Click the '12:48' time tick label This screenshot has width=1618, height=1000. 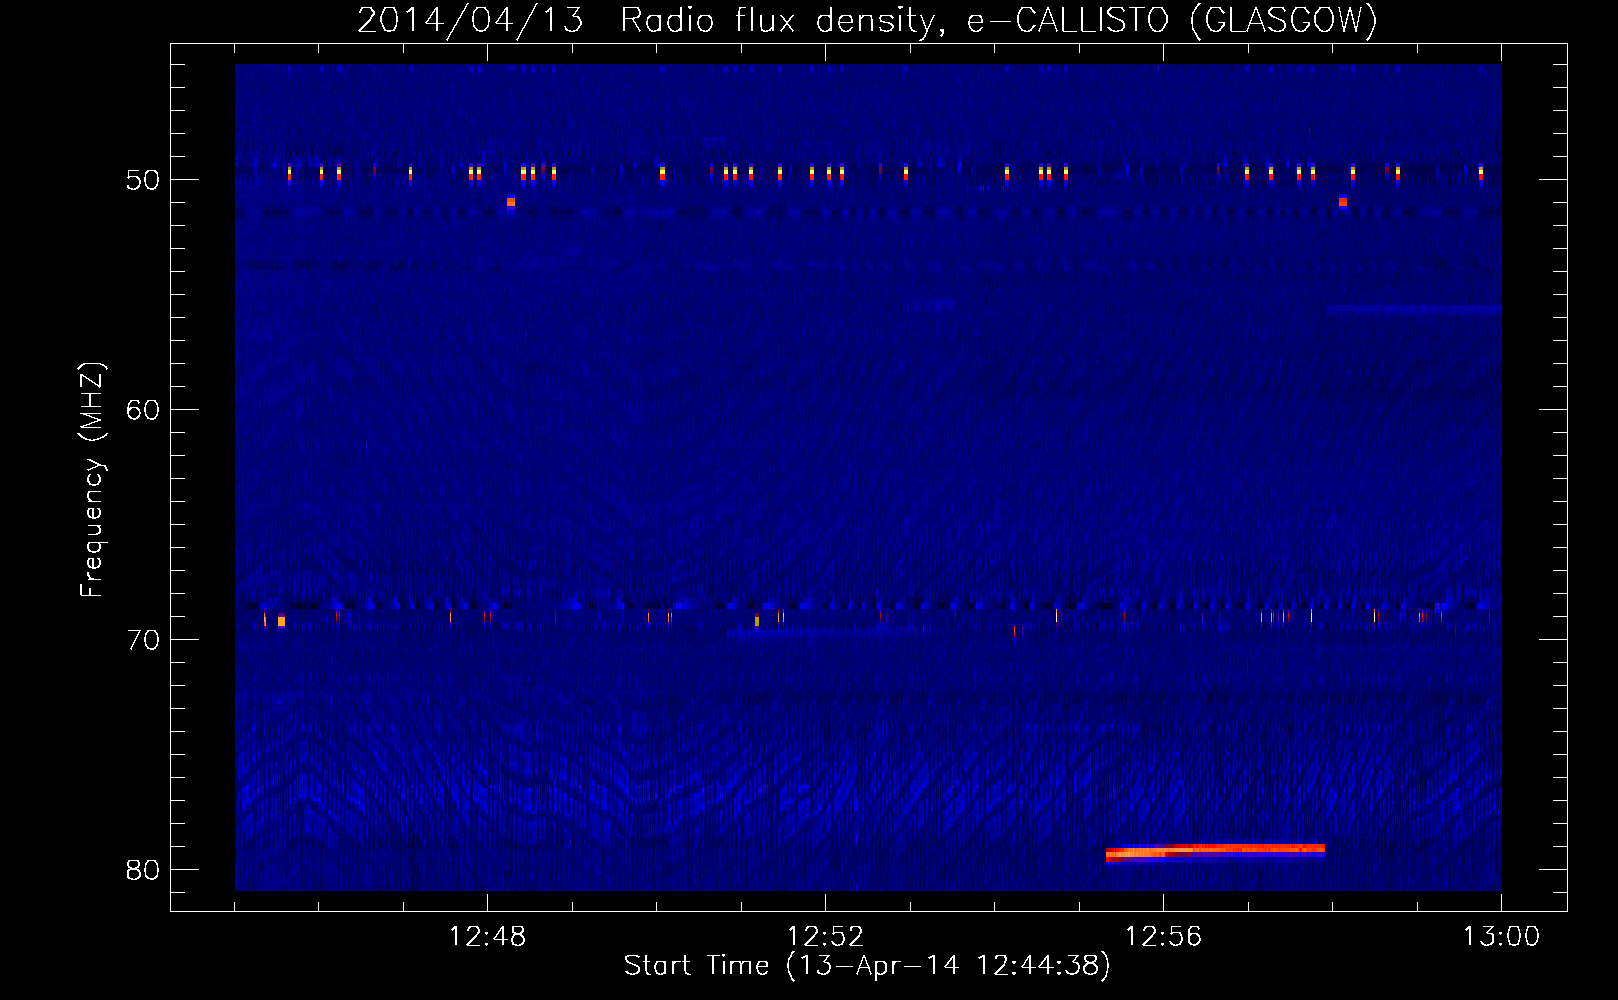pos(487,937)
